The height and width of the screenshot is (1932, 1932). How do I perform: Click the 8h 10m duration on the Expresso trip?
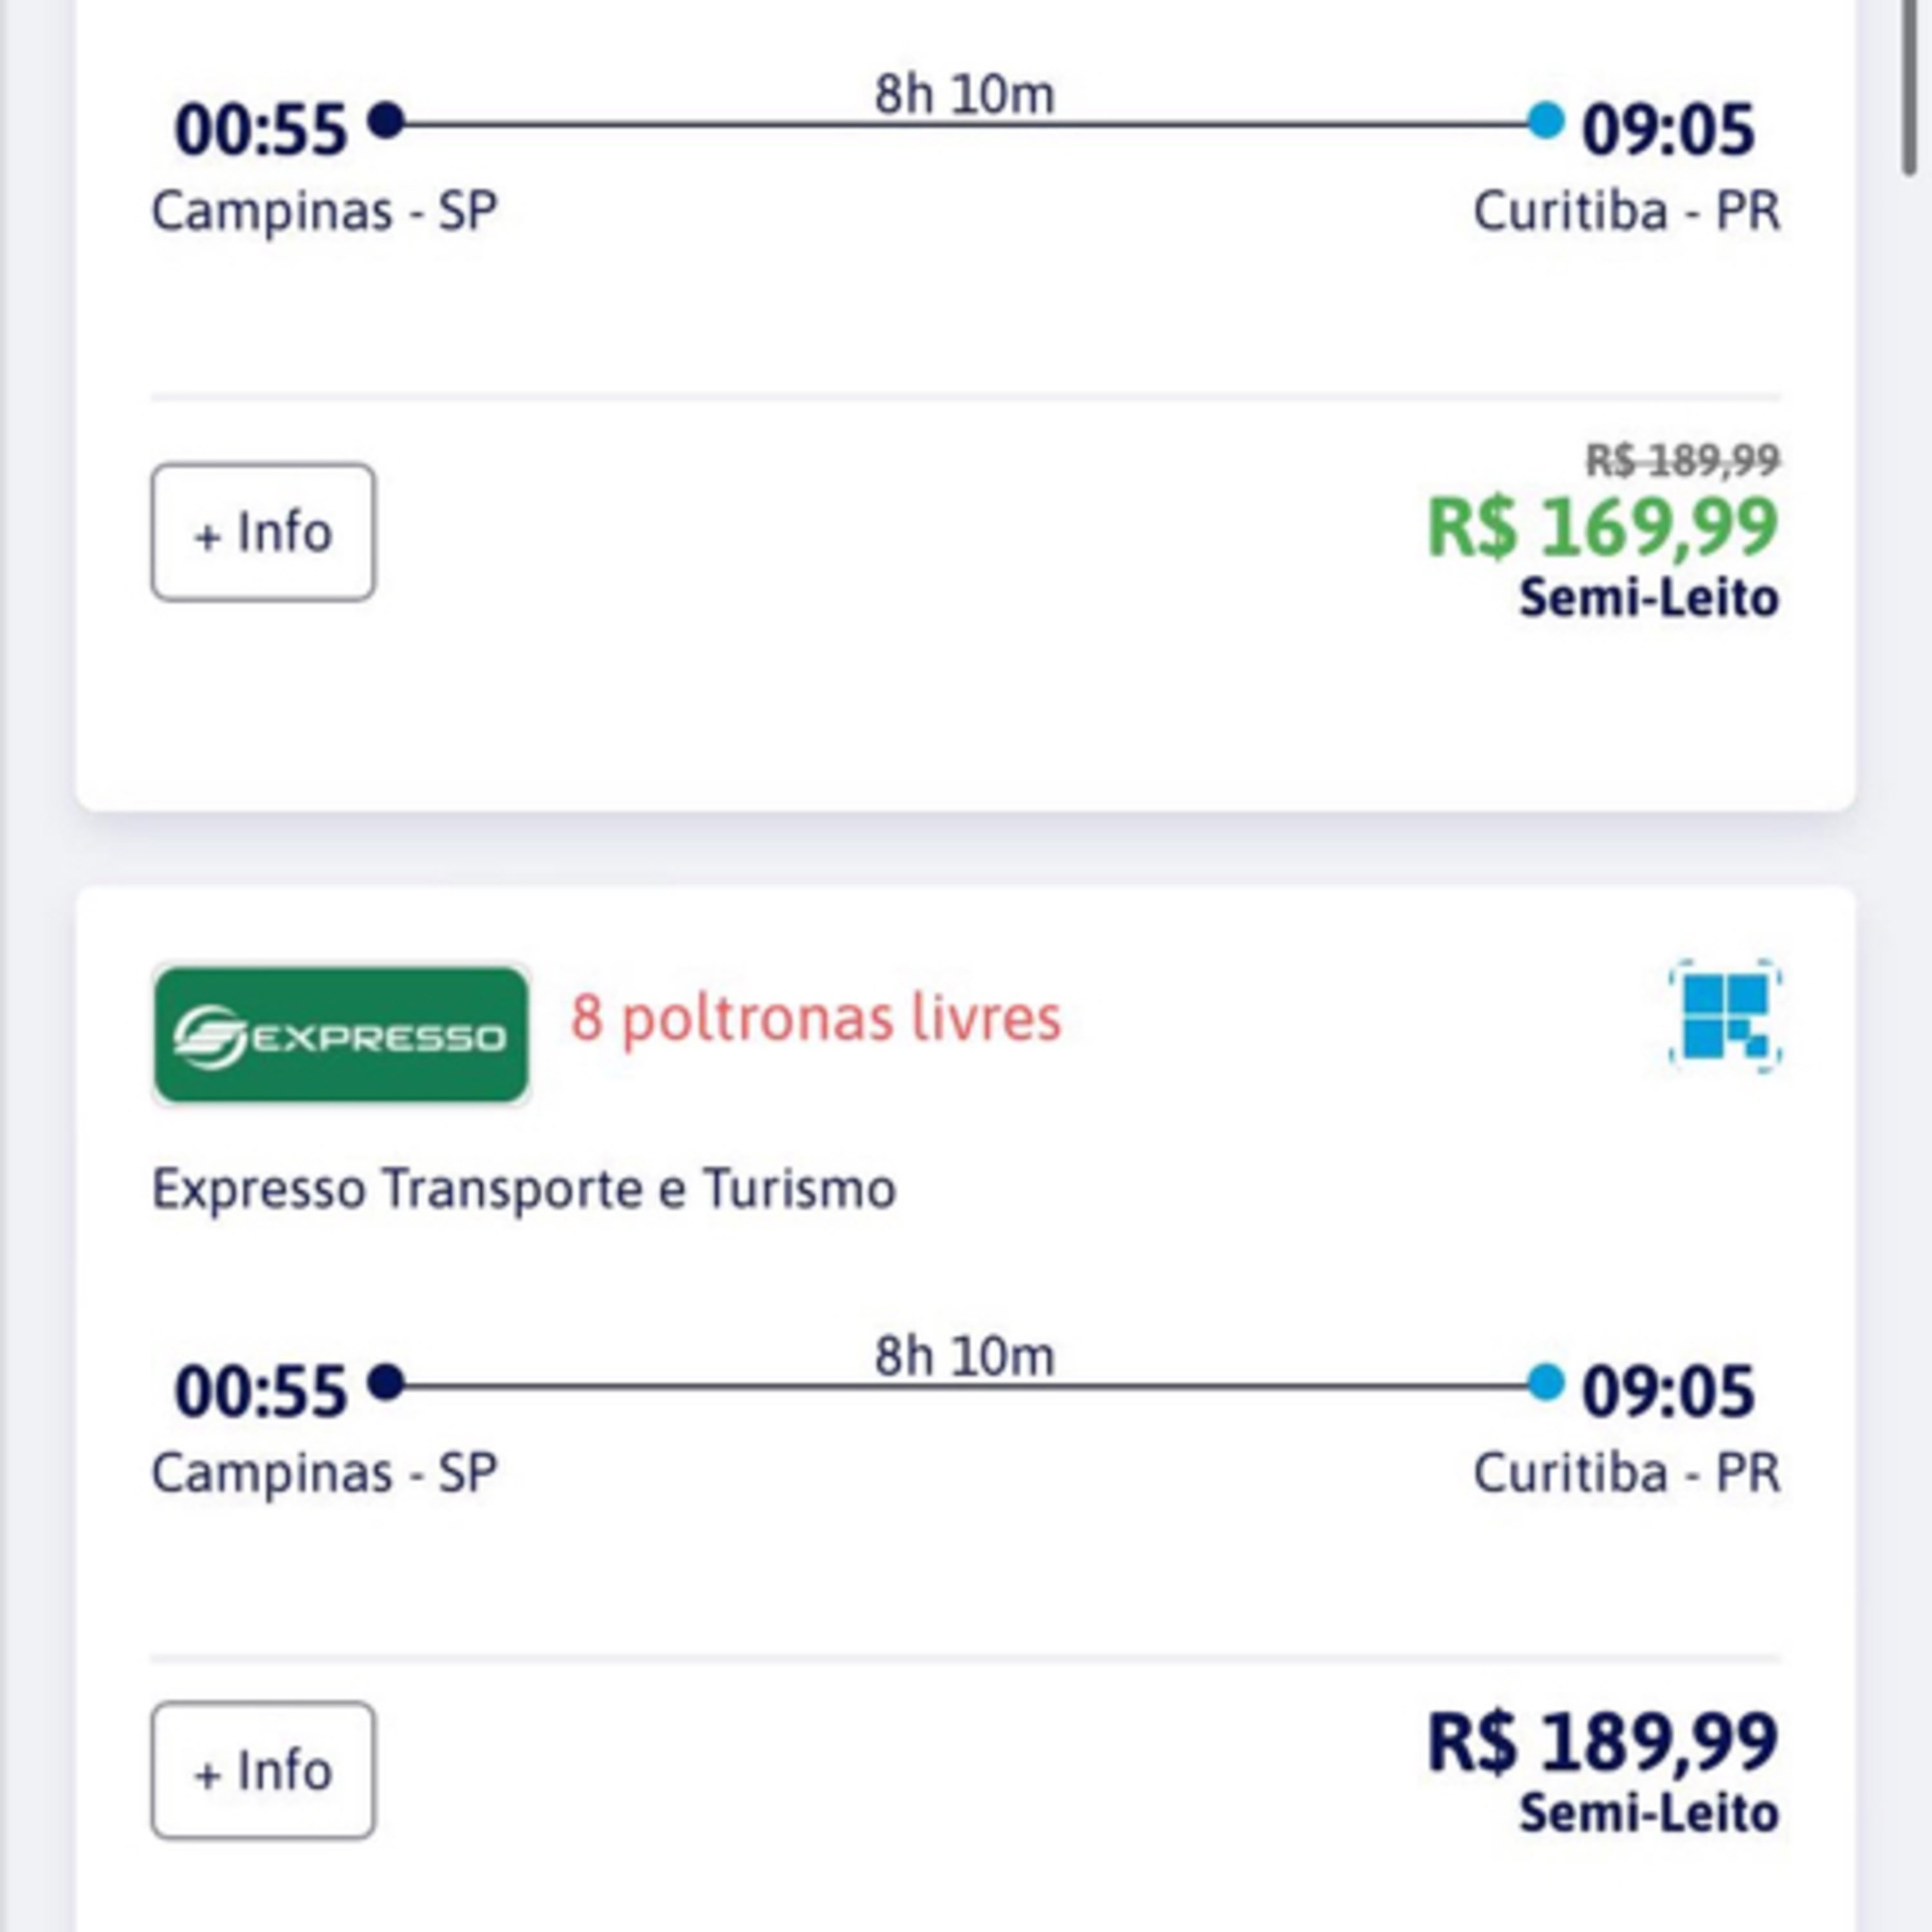click(x=964, y=1357)
